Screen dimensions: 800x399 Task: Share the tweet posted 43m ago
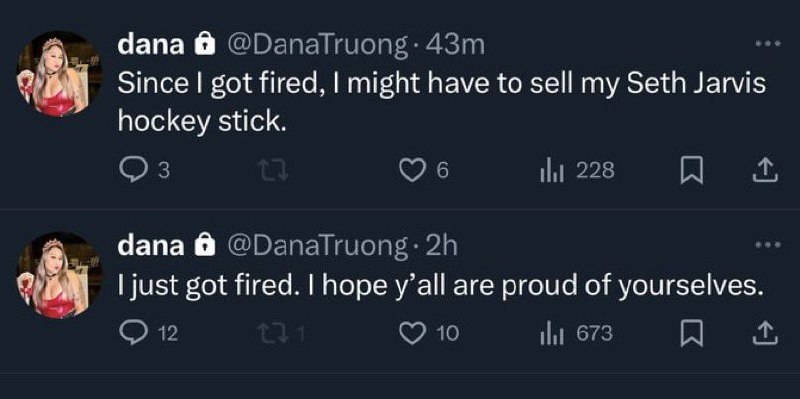pos(765,170)
